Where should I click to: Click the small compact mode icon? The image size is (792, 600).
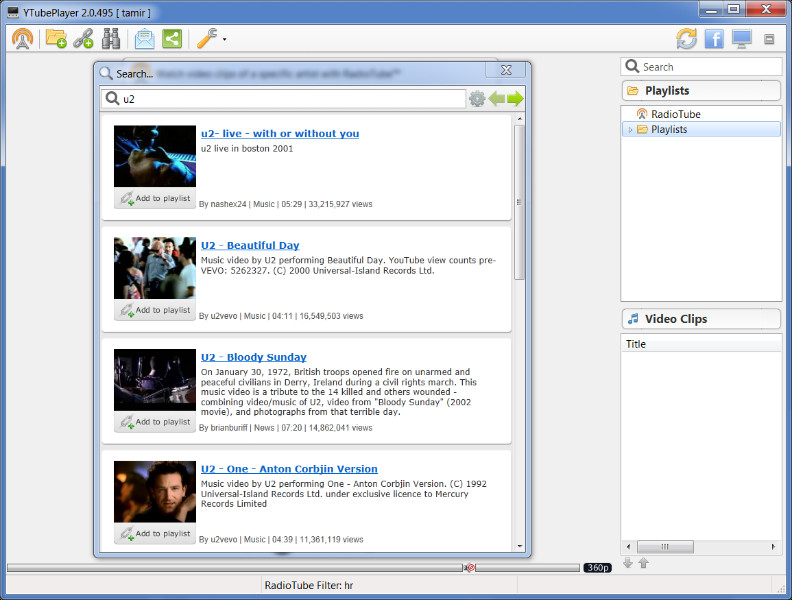(769, 39)
